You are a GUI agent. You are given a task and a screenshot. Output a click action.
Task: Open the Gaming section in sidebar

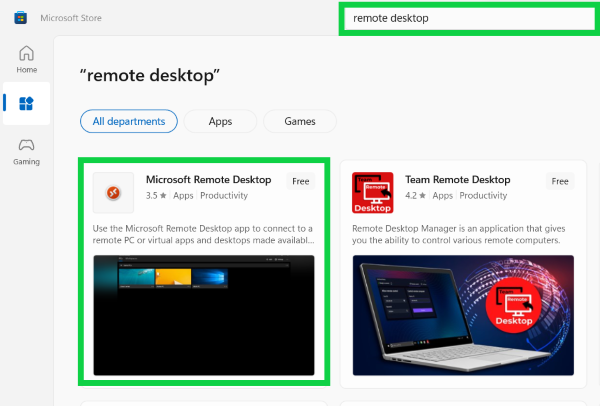27,151
